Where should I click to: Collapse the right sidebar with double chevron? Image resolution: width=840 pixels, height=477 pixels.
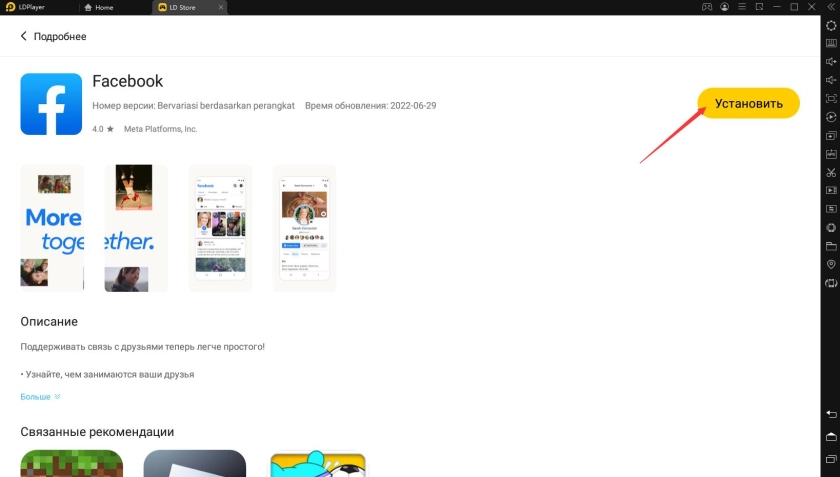830,7
